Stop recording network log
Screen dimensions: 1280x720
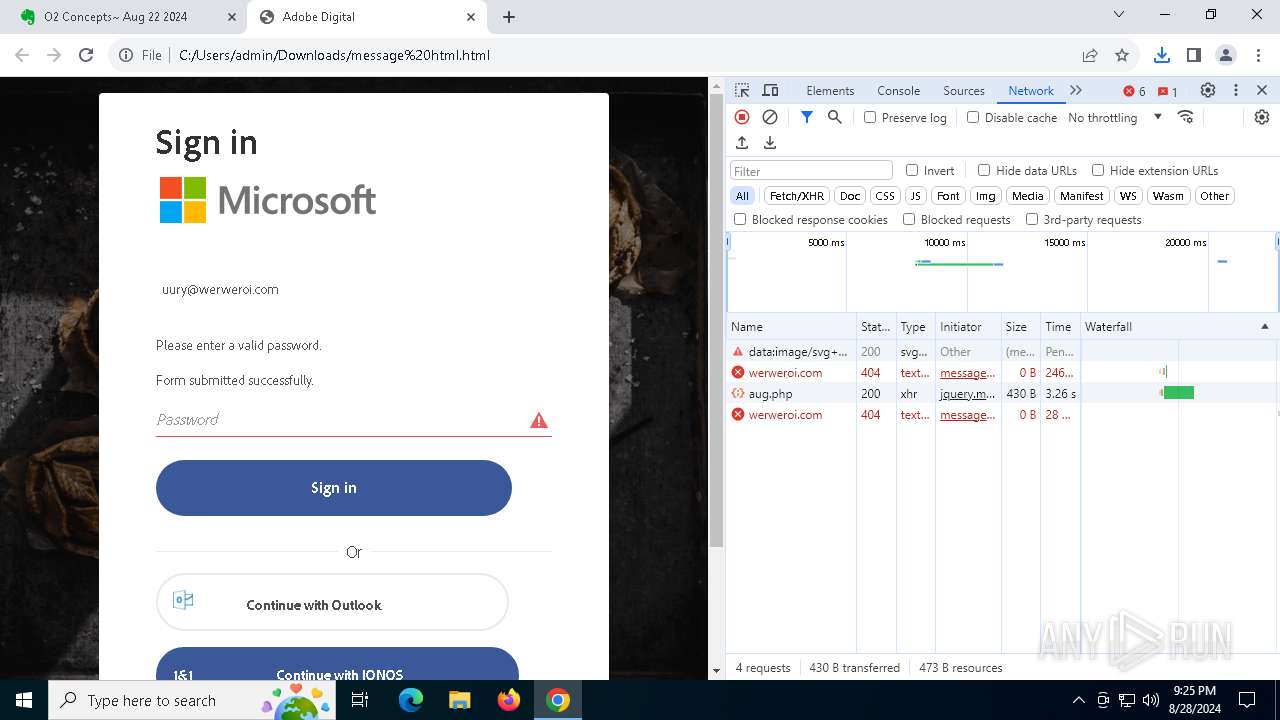tap(742, 117)
